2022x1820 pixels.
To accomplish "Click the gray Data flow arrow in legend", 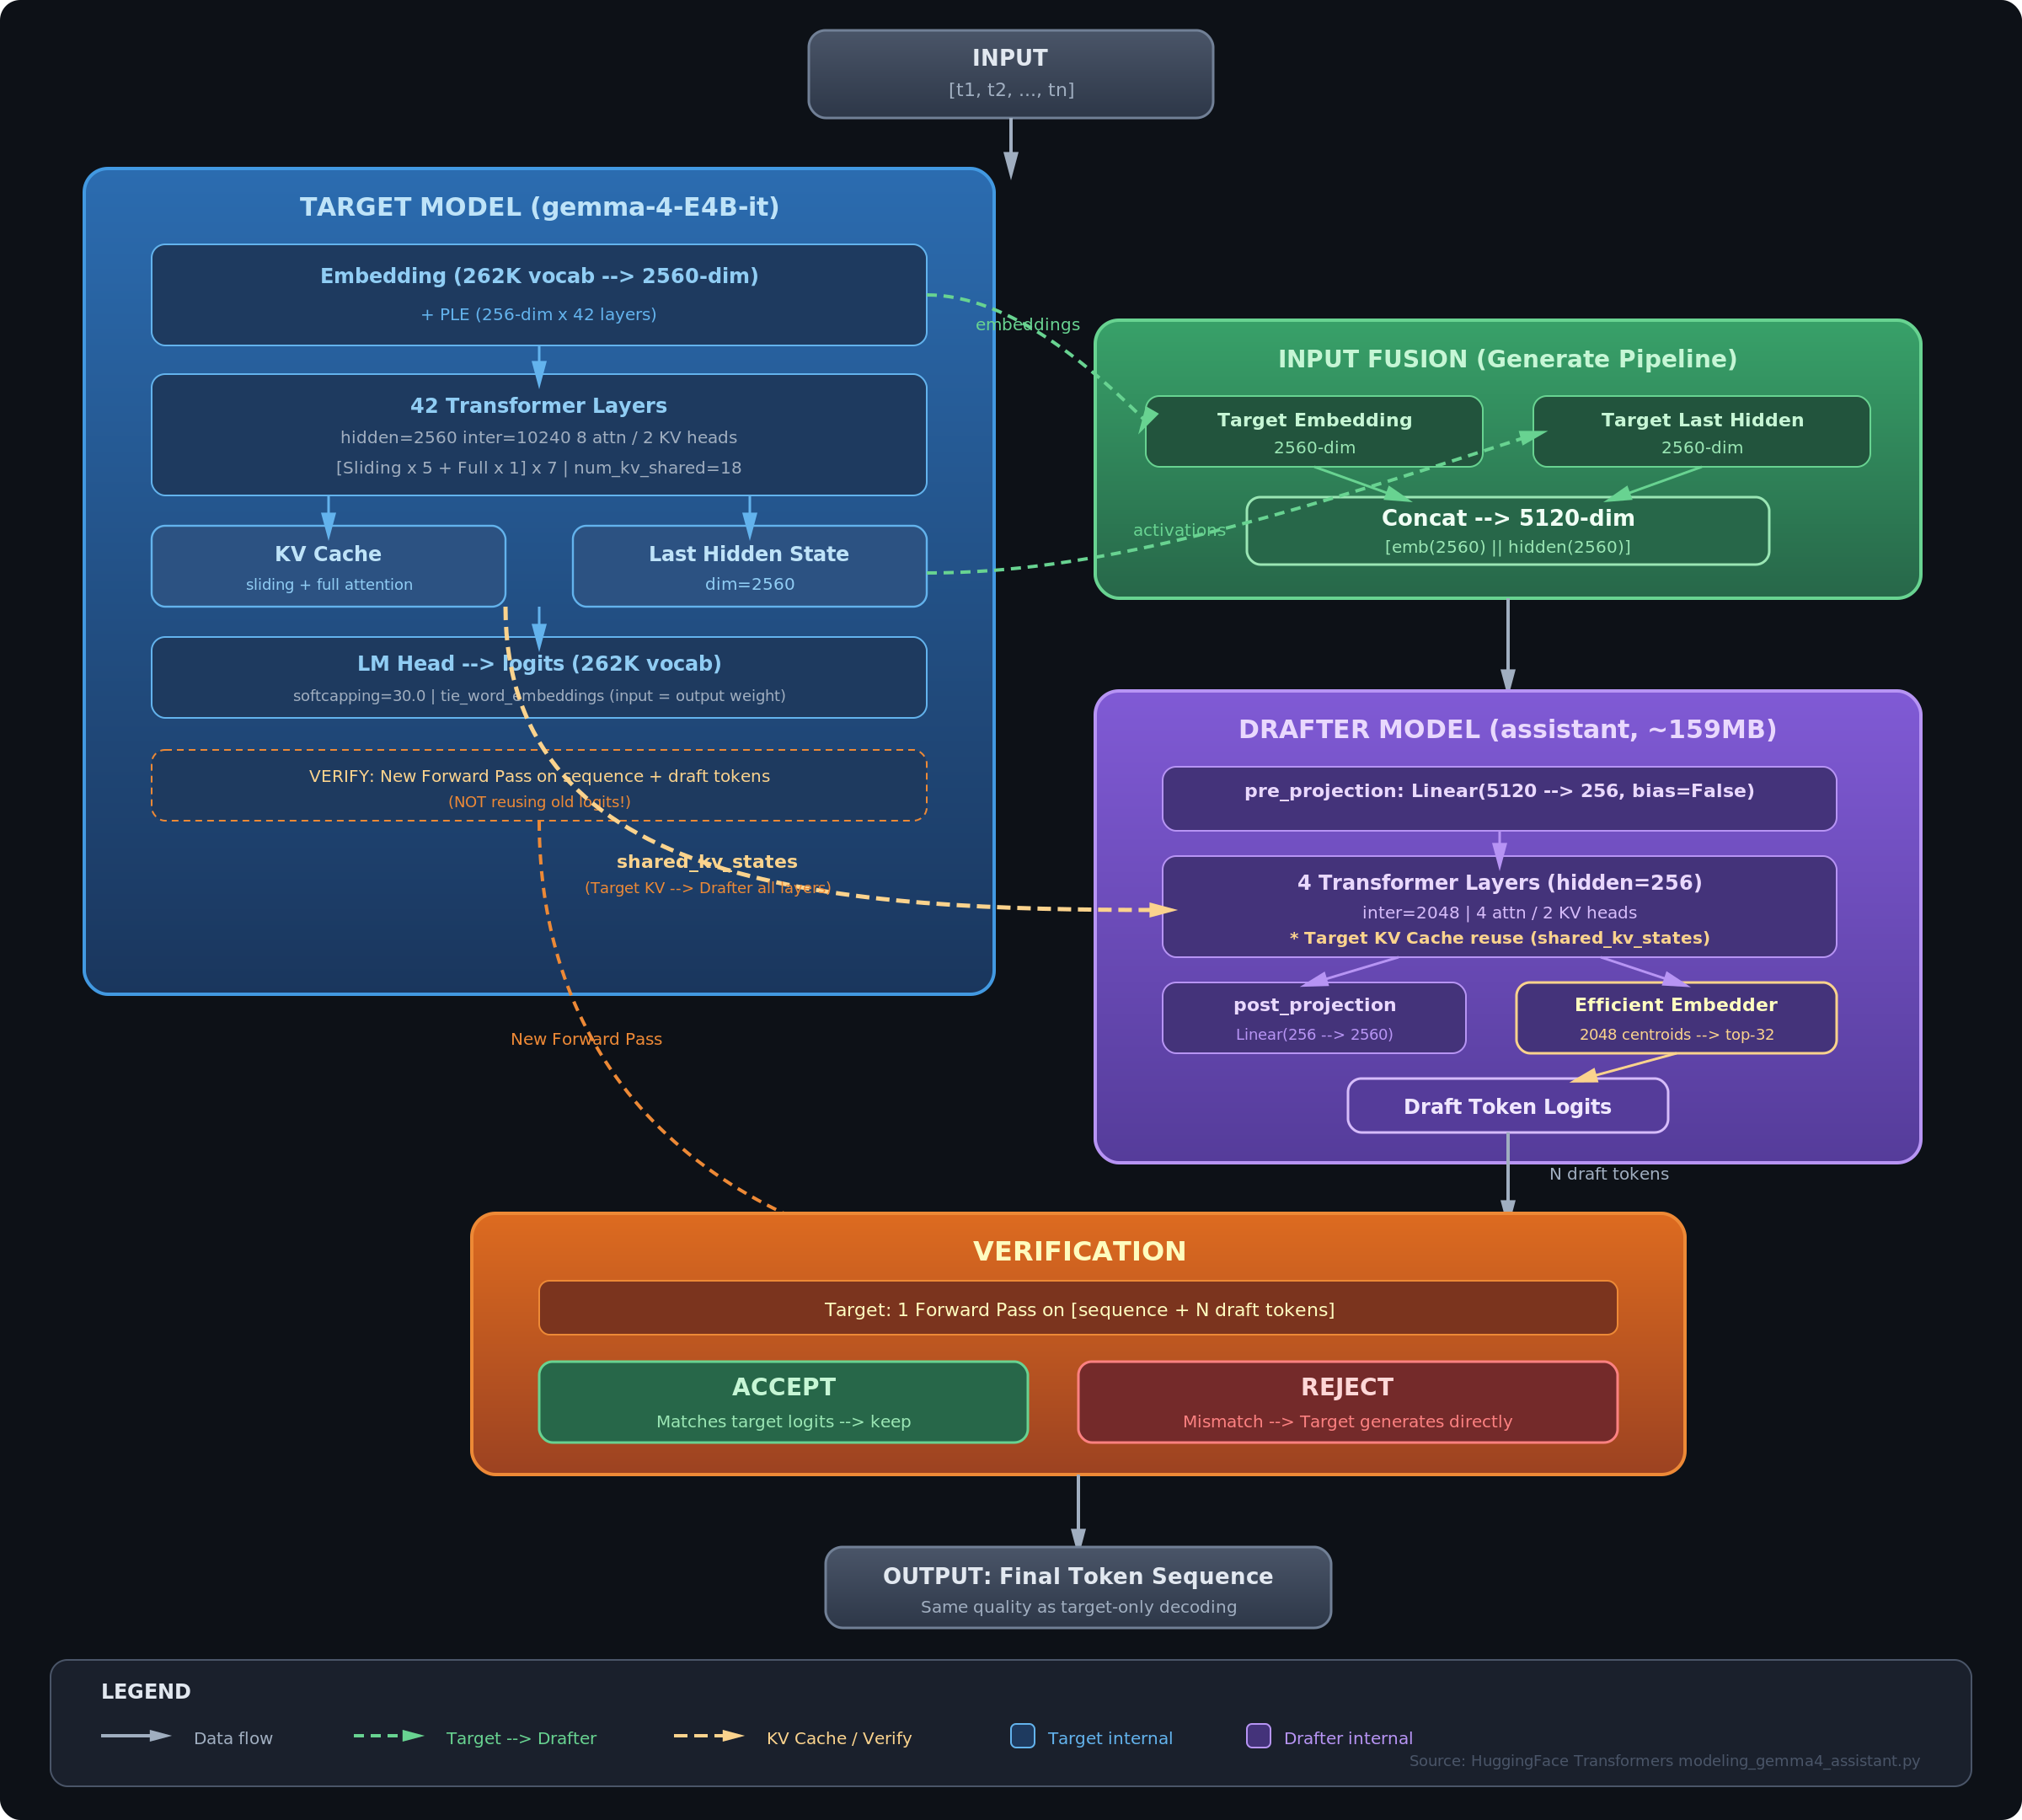I will pos(136,1736).
